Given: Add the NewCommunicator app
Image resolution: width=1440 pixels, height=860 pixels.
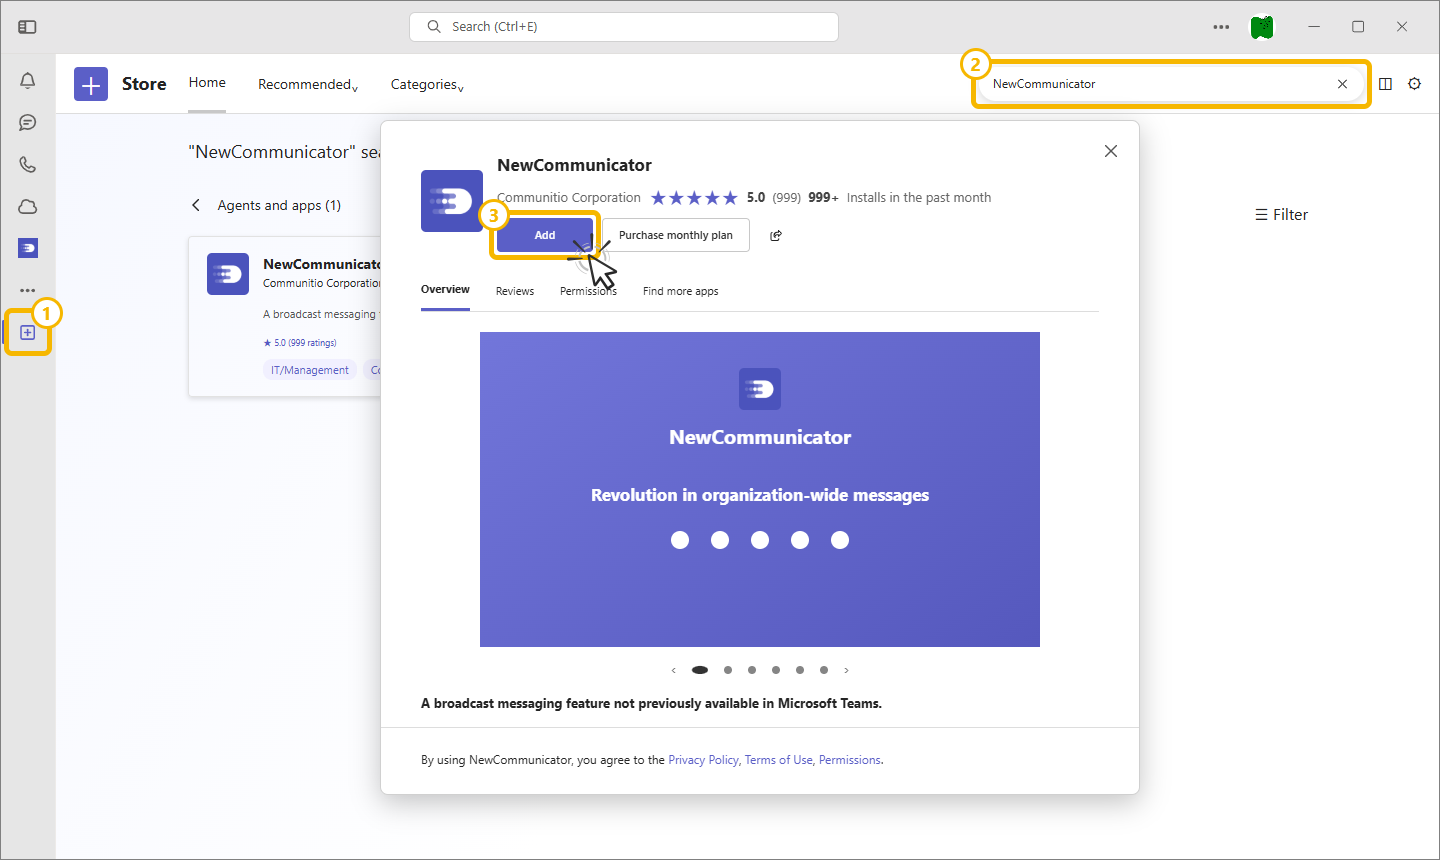Looking at the screenshot, I should (545, 235).
